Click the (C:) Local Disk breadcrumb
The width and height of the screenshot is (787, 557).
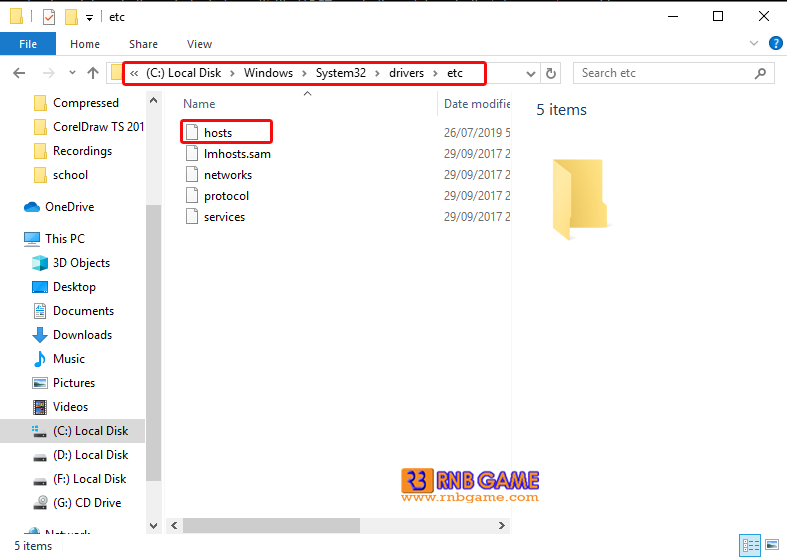(x=184, y=73)
